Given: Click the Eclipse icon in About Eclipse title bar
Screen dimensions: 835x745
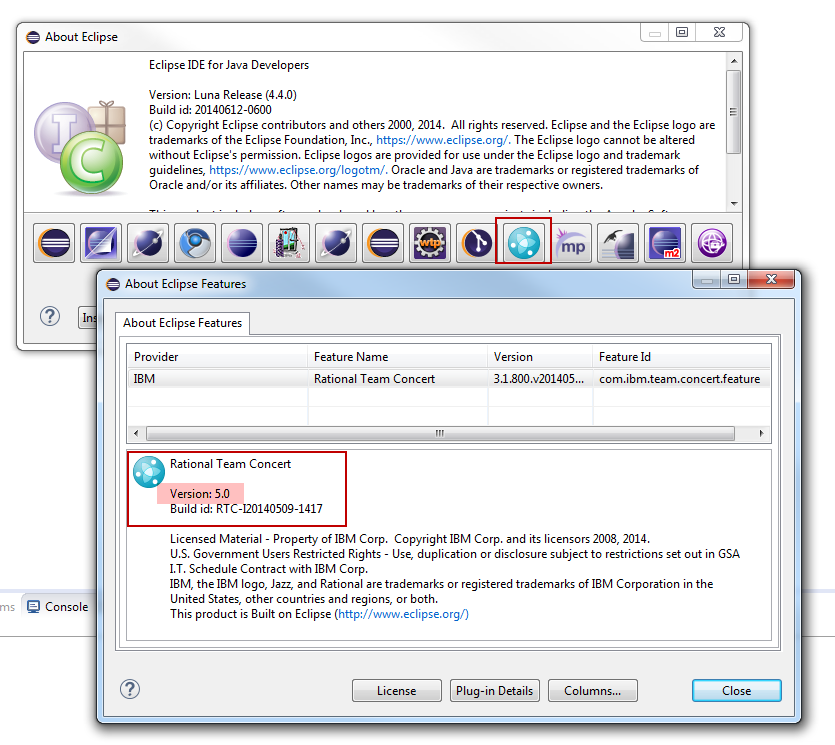Looking at the screenshot, I should pyautogui.click(x=33, y=37).
